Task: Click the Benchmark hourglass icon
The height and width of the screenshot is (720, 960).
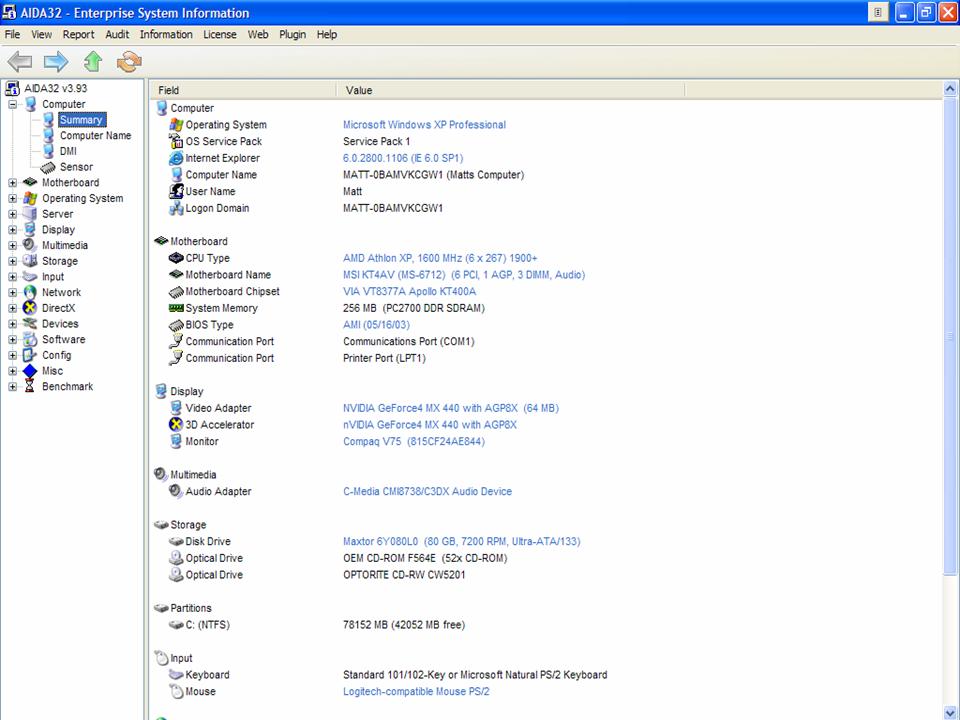Action: 29,386
